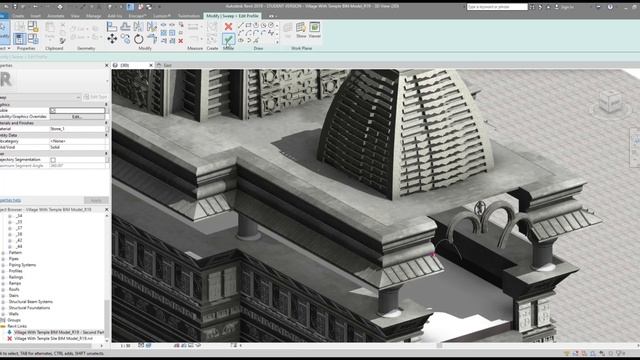Click Edit button for Visibility/Graphics Overrides
Screen dimensions: 640x360
click(77, 117)
